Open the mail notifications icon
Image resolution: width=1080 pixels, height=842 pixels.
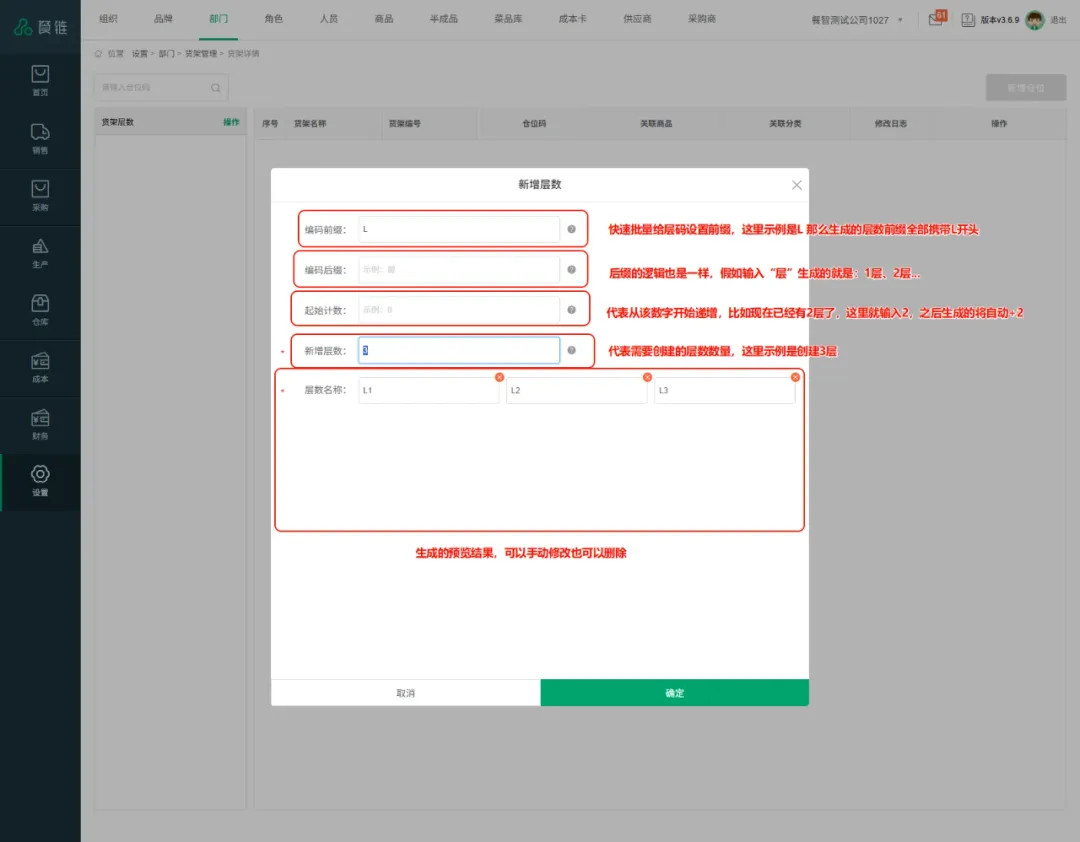click(937, 19)
